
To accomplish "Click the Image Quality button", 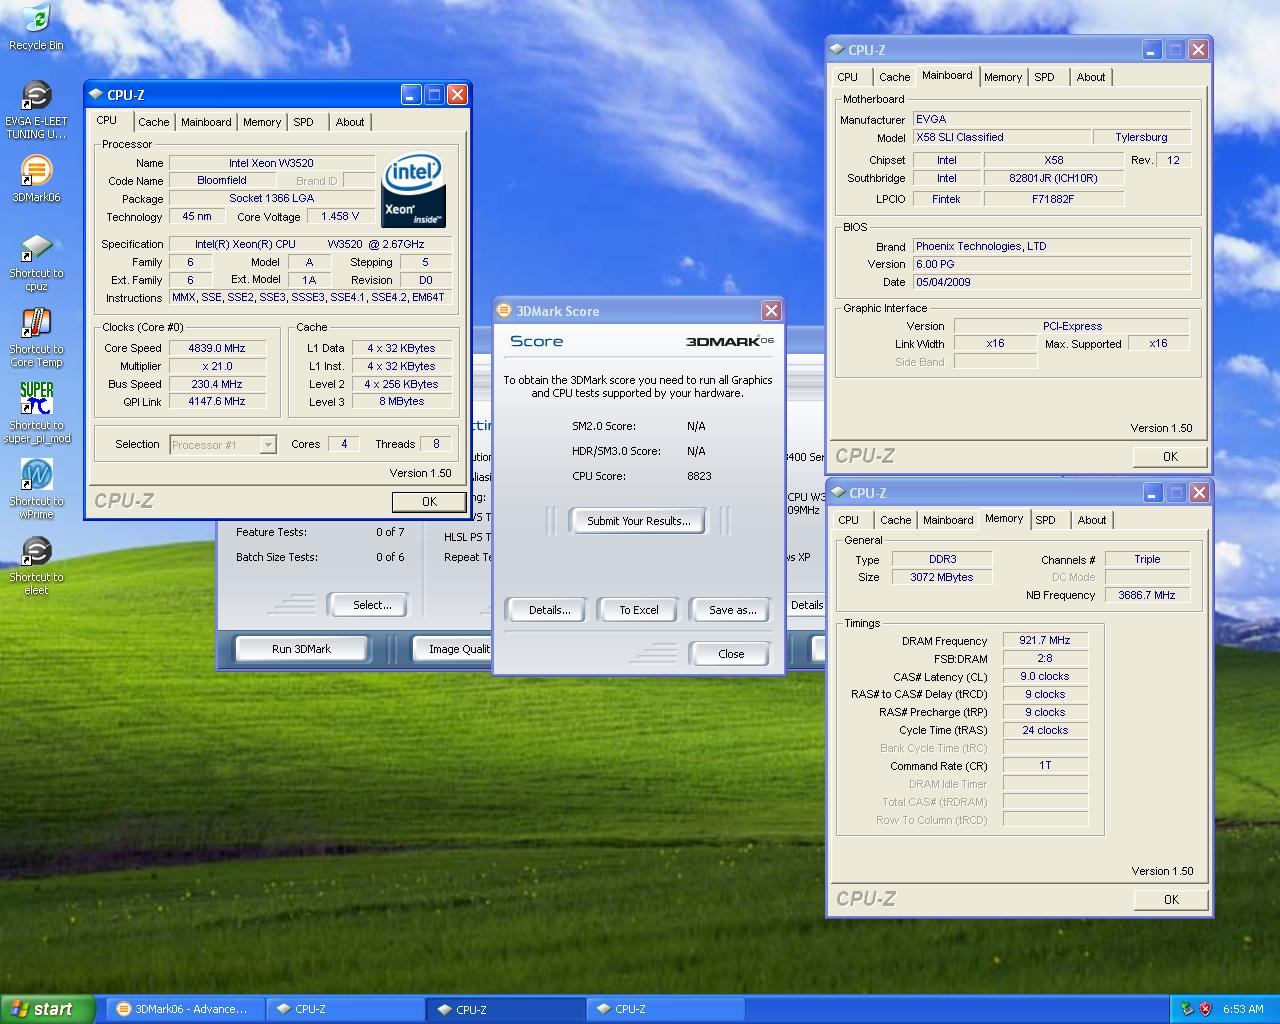I will [x=454, y=649].
